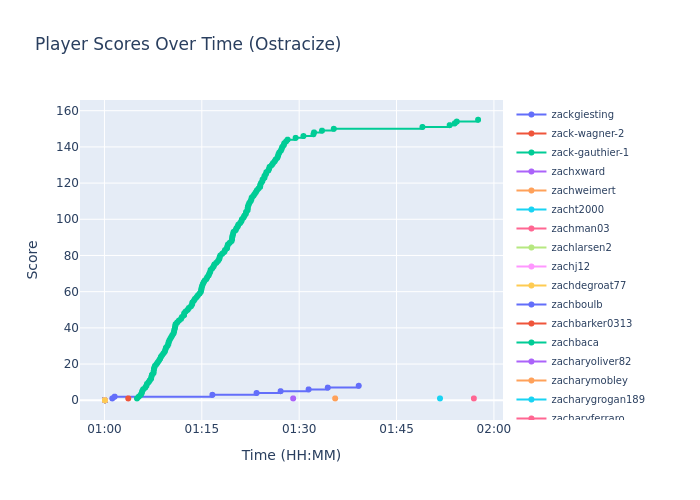Viewport: 700px width, 500px height.
Task: Click the cyan data point near 01:52
Action: [439, 398]
